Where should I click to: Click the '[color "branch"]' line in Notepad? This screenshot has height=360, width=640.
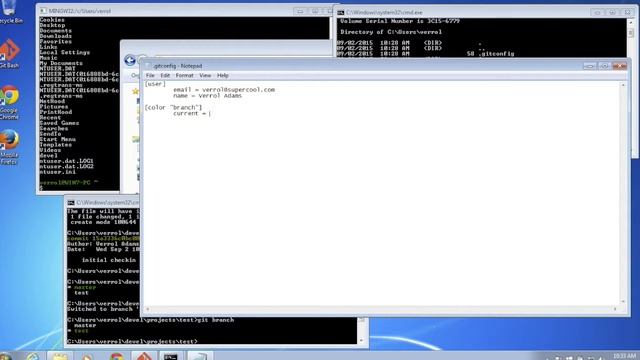[173, 107]
